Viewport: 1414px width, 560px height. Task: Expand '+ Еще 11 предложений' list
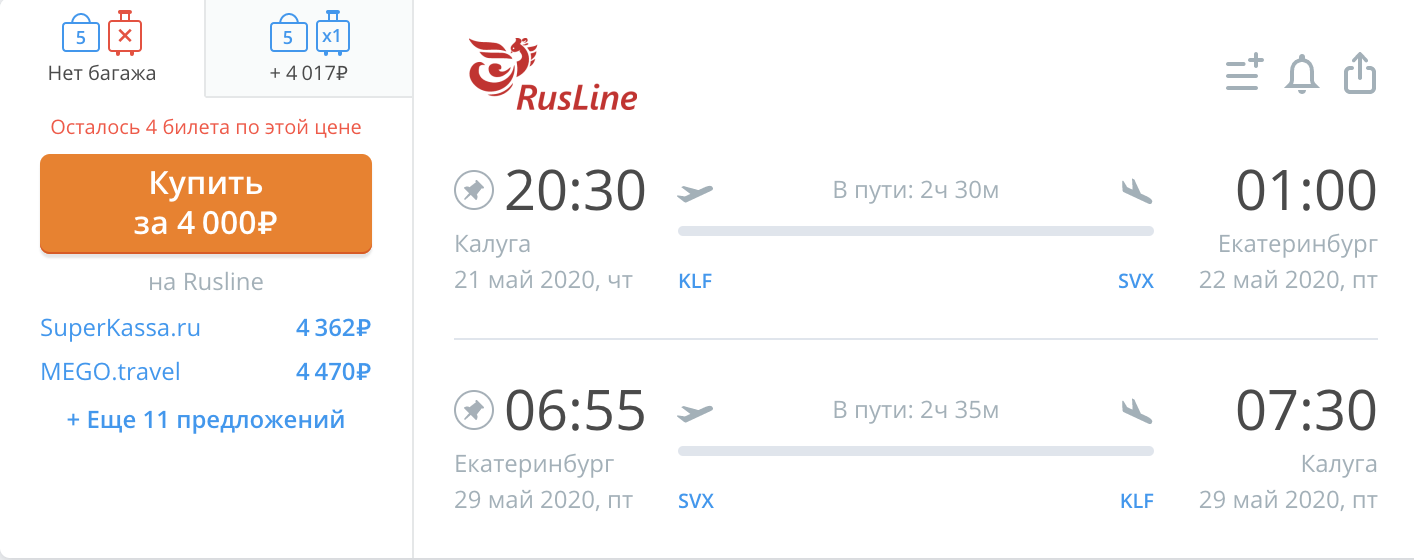tap(206, 419)
